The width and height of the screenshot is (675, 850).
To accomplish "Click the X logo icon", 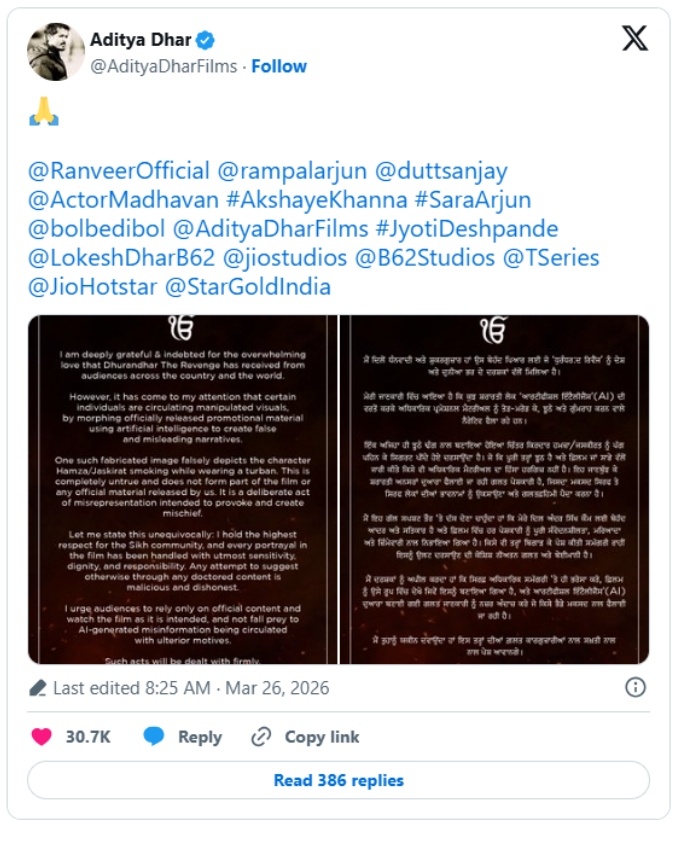I will pos(634,38).
